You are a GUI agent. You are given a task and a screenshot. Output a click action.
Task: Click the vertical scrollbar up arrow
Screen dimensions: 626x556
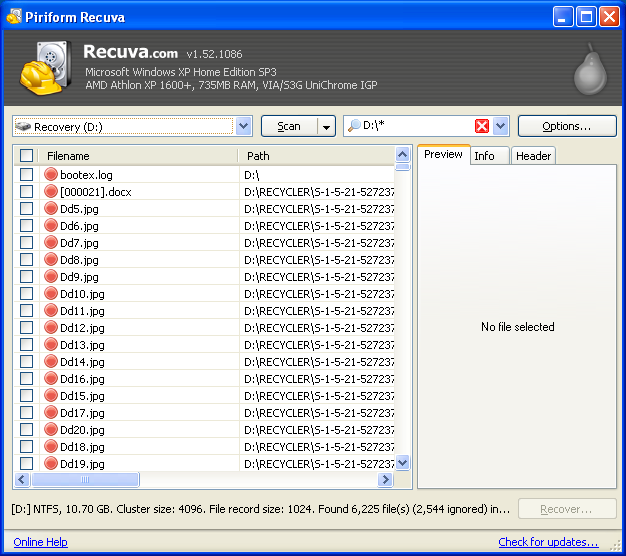(403, 154)
